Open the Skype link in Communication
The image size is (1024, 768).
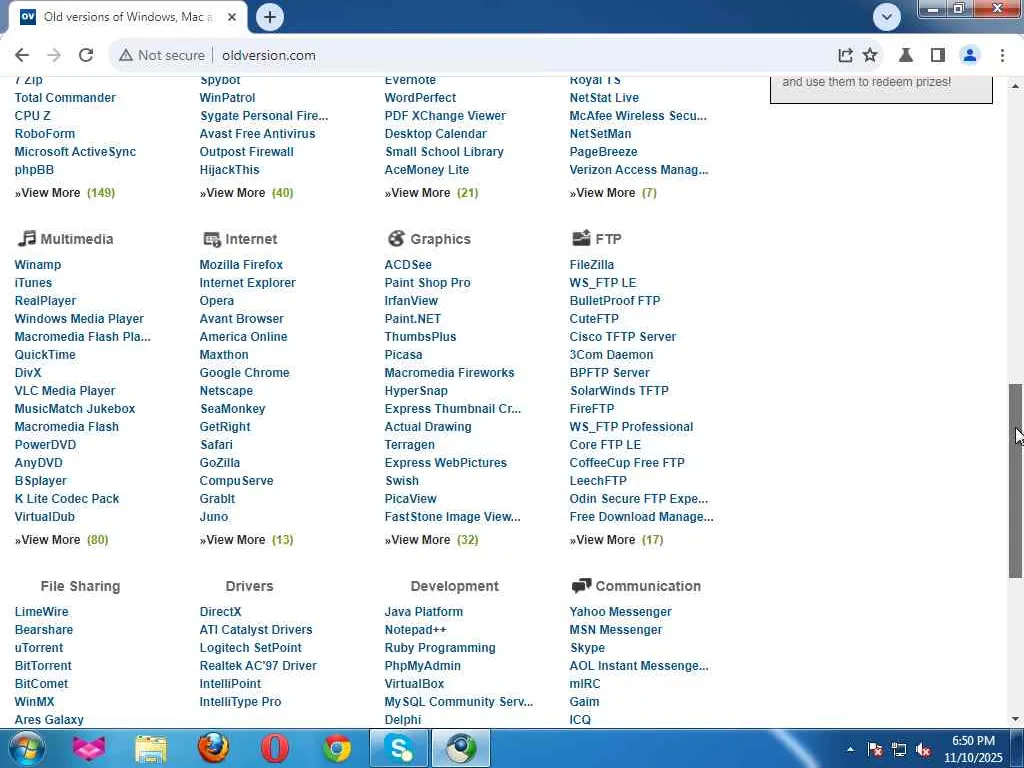point(587,648)
